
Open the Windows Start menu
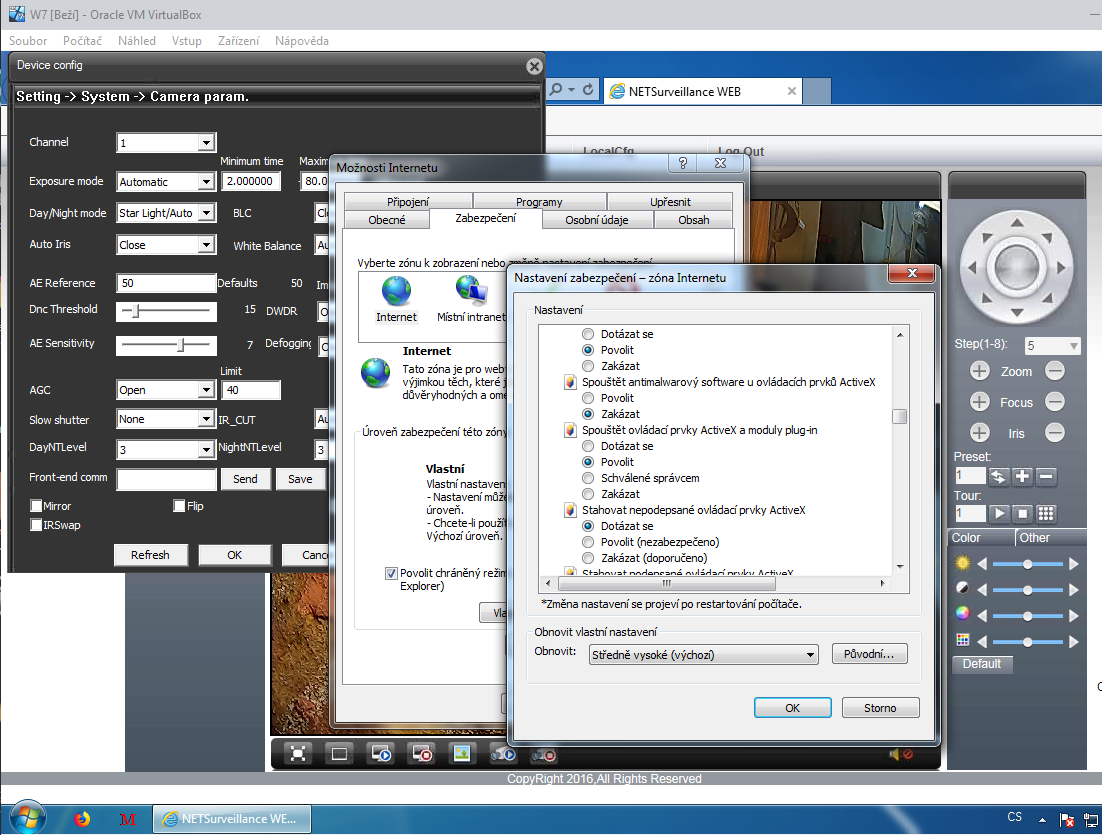(x=27, y=818)
